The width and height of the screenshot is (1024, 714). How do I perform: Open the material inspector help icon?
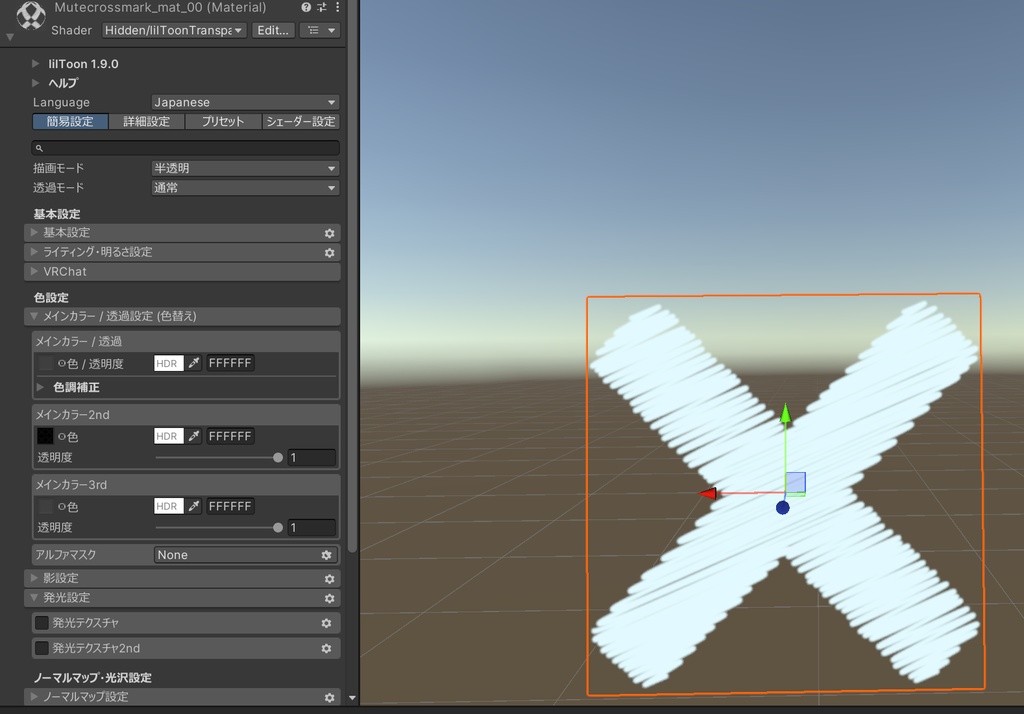[306, 7]
